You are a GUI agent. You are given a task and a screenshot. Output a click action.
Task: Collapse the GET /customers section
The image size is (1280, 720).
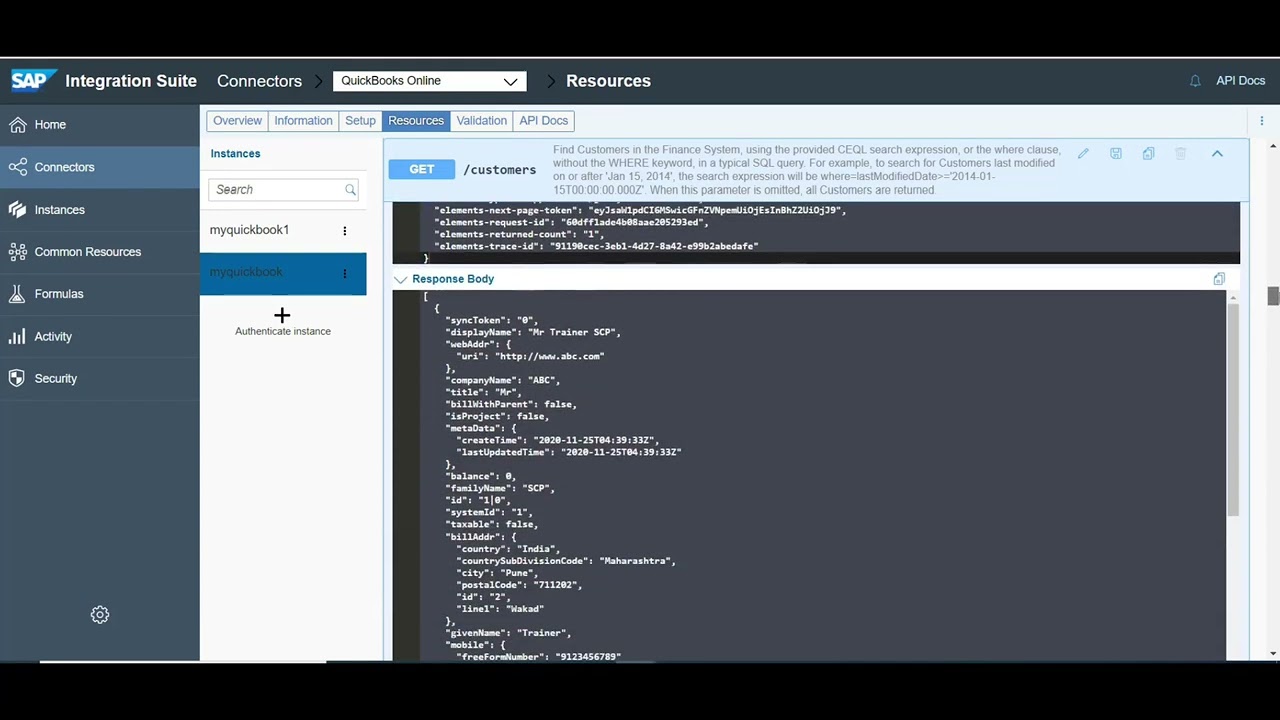[x=1217, y=154]
